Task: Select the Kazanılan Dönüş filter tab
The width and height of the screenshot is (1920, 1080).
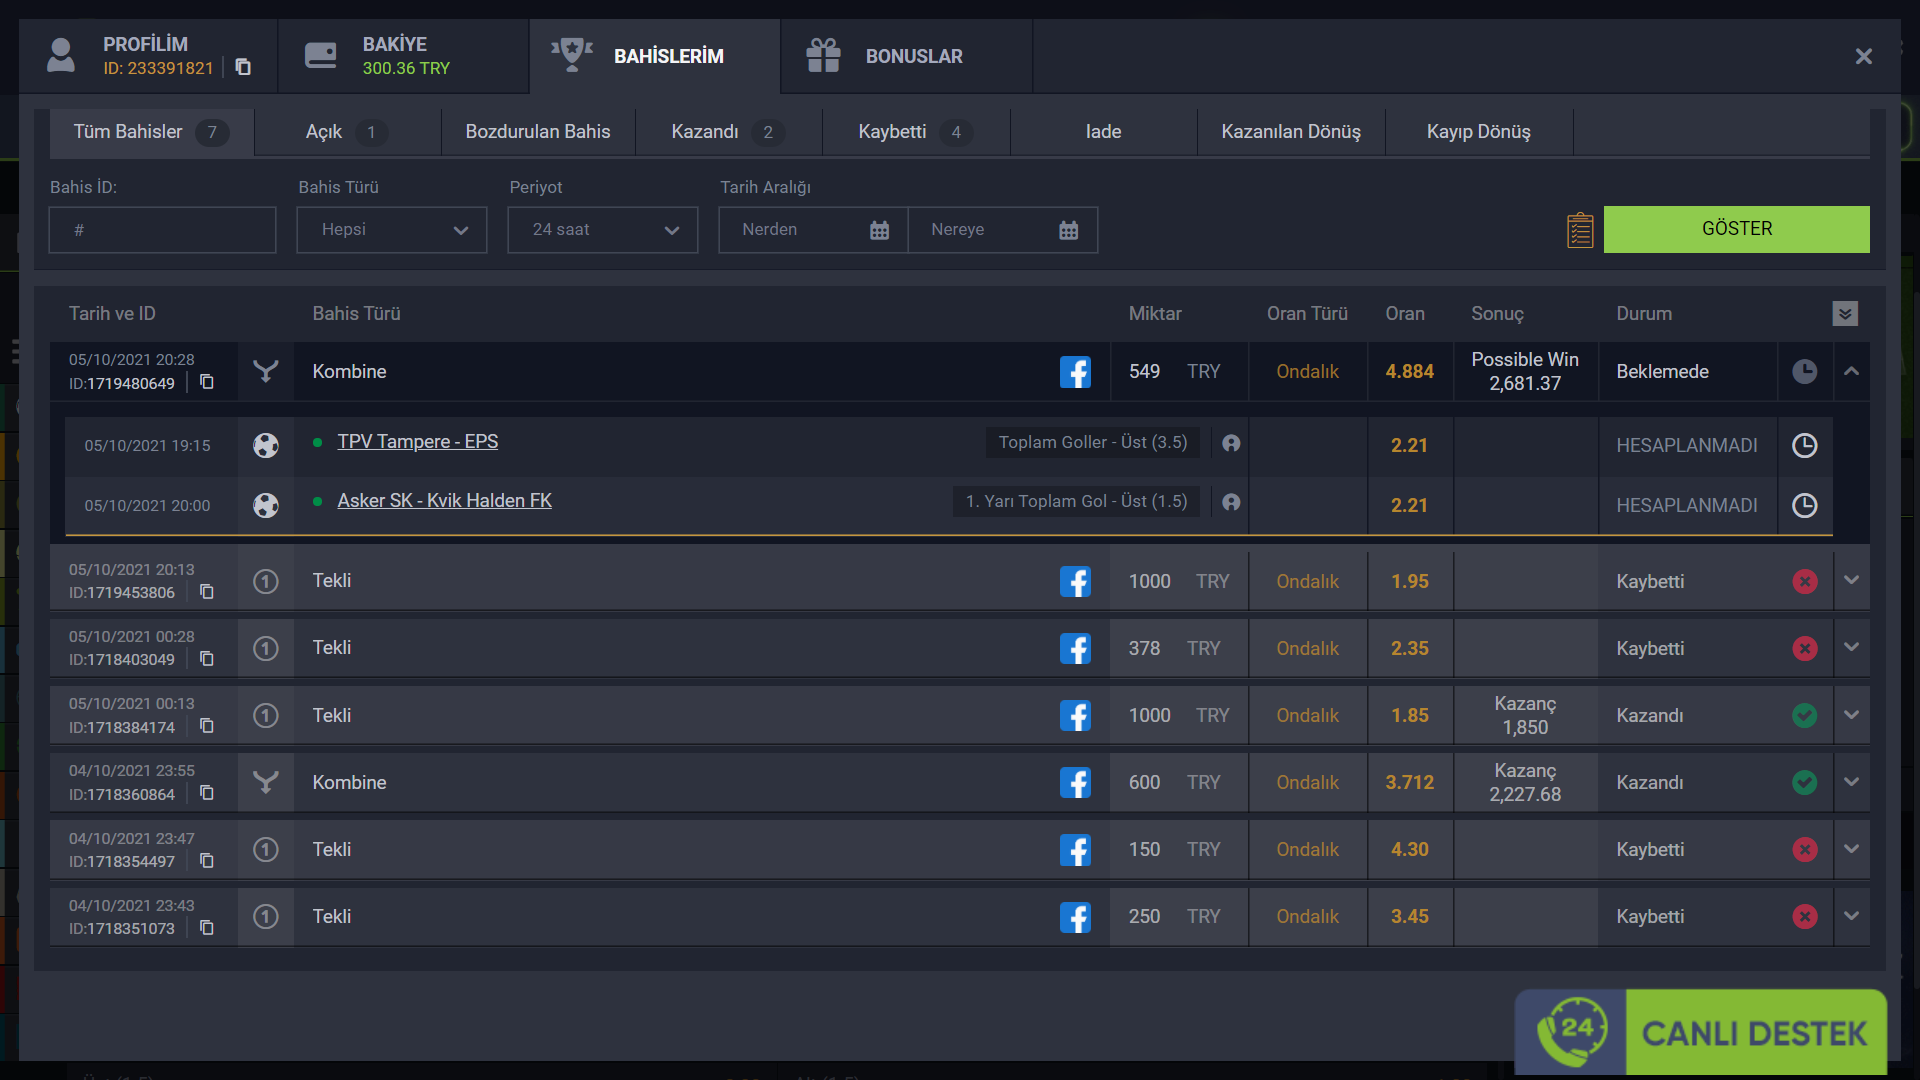Action: pyautogui.click(x=1291, y=132)
